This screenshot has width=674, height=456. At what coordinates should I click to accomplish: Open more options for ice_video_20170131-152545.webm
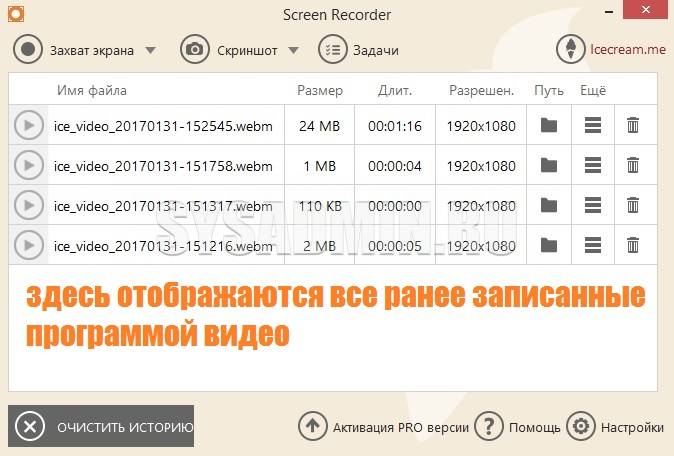pyautogui.click(x=592, y=125)
